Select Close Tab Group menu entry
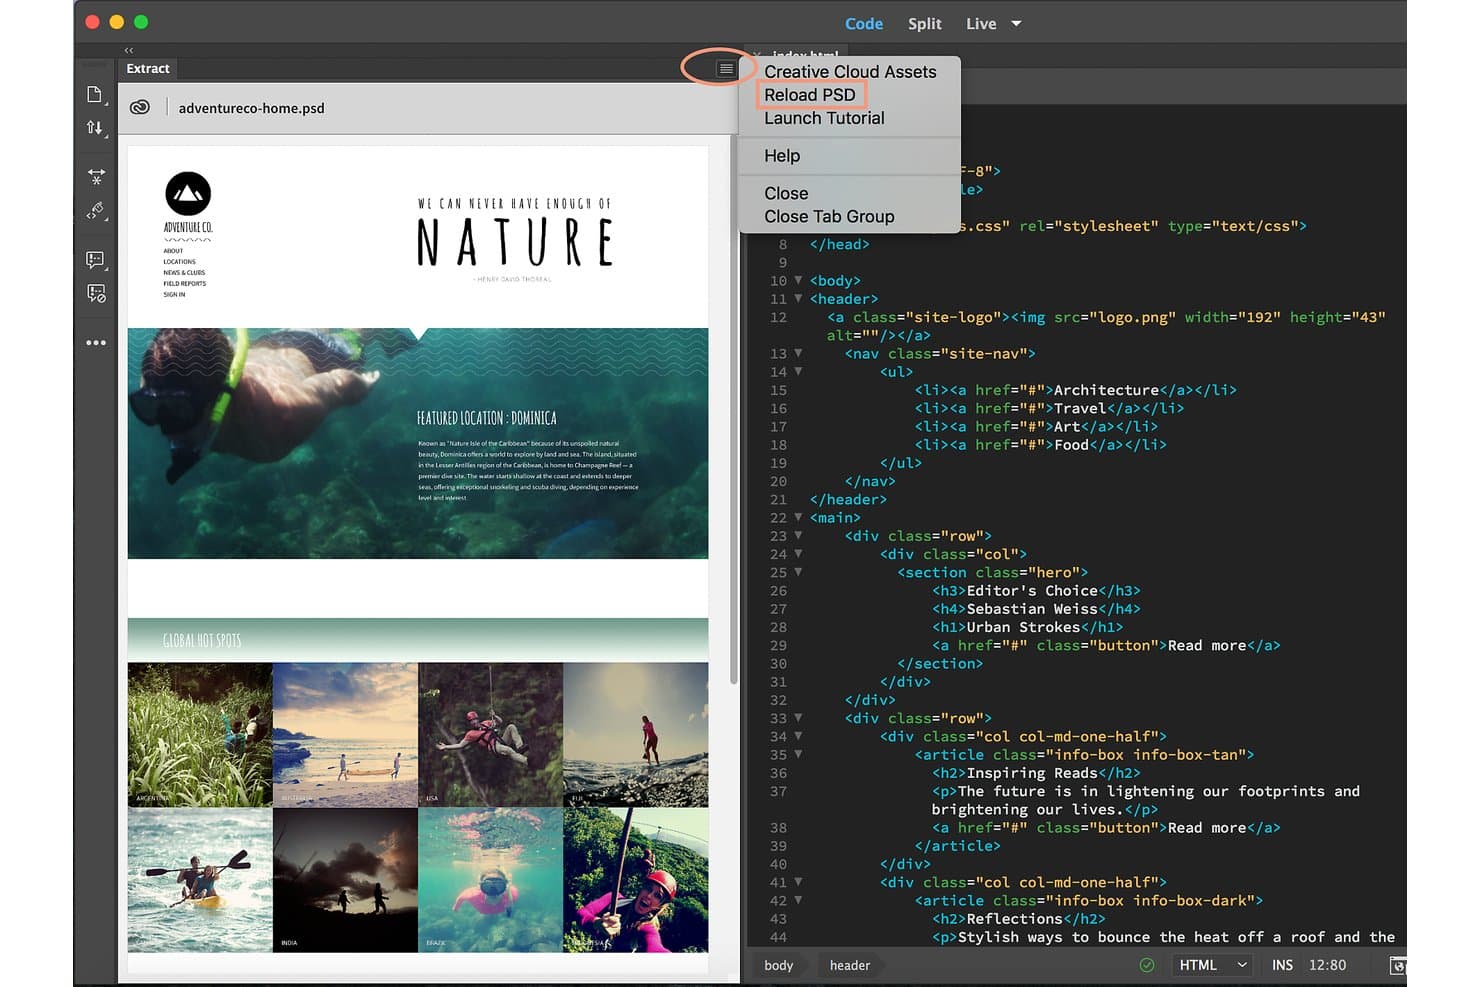Image resolution: width=1480 pixels, height=987 pixels. 829,216
